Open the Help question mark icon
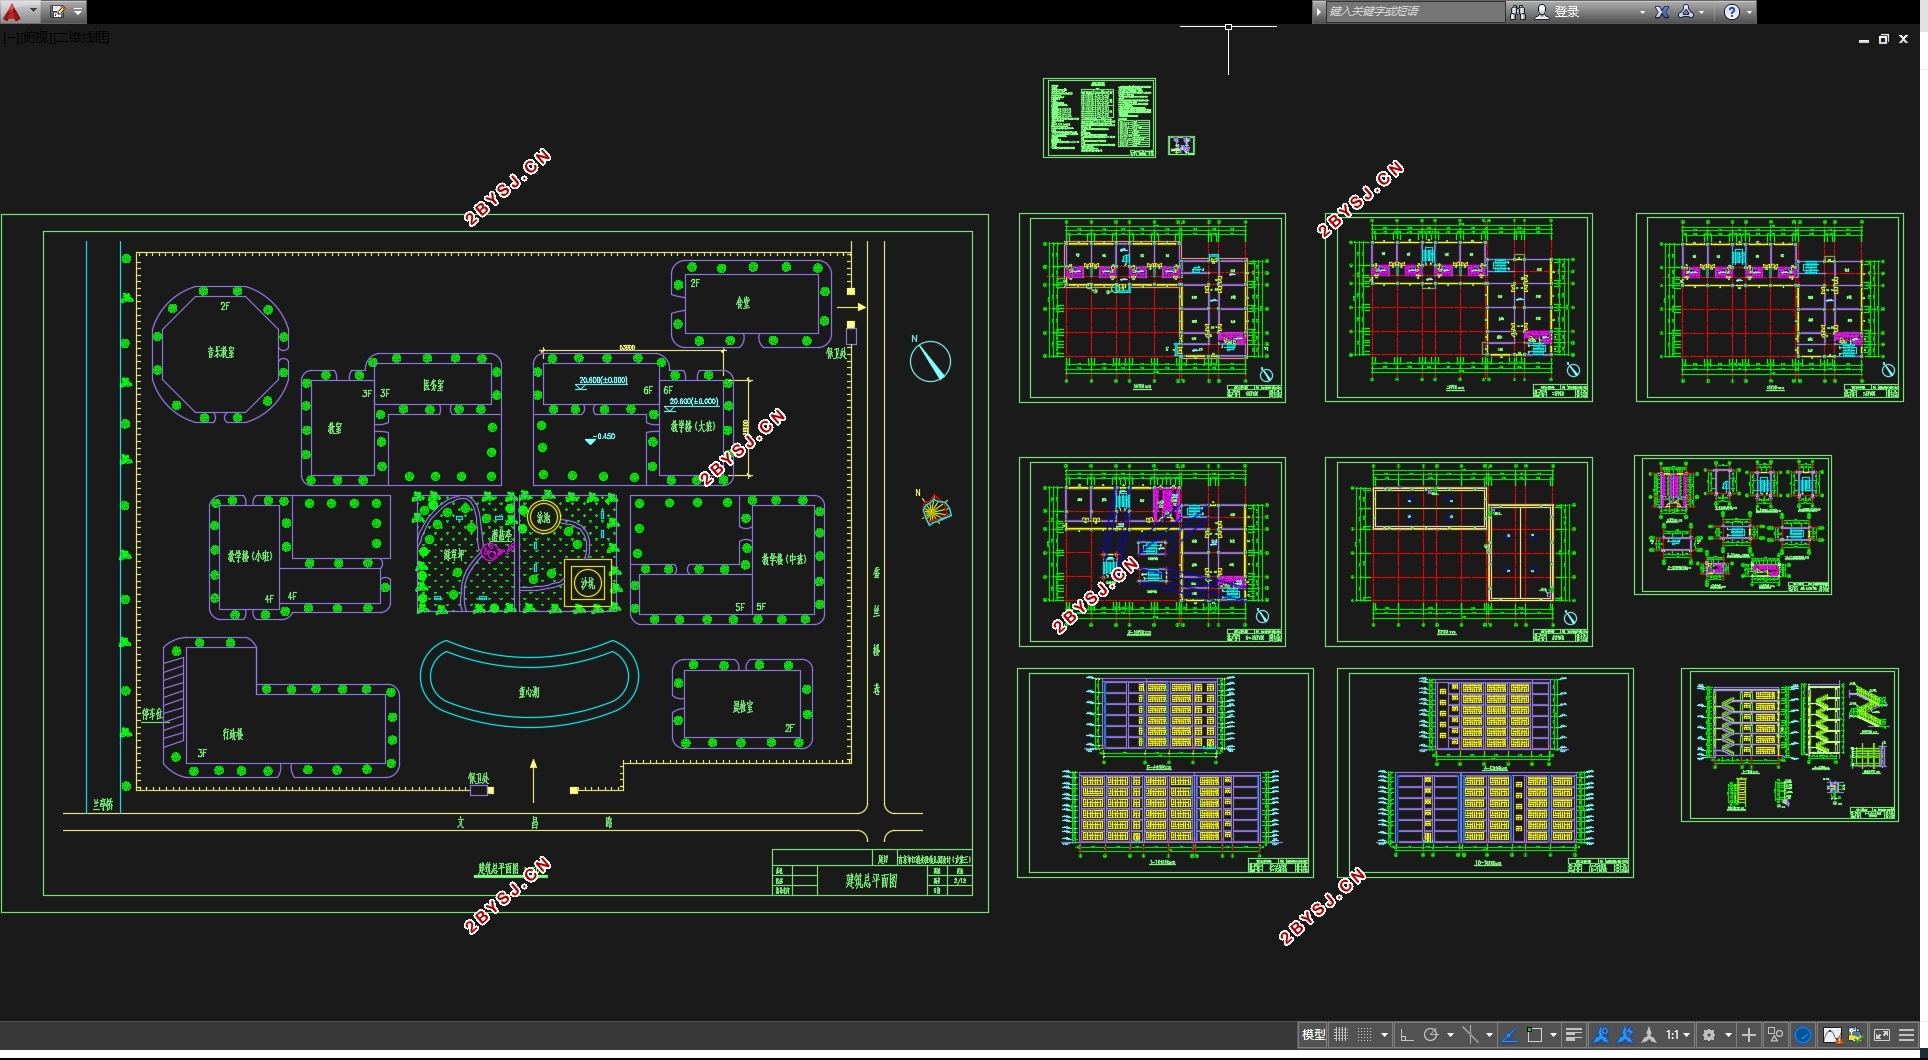Image resolution: width=1928 pixels, height=1060 pixels. coord(1732,12)
